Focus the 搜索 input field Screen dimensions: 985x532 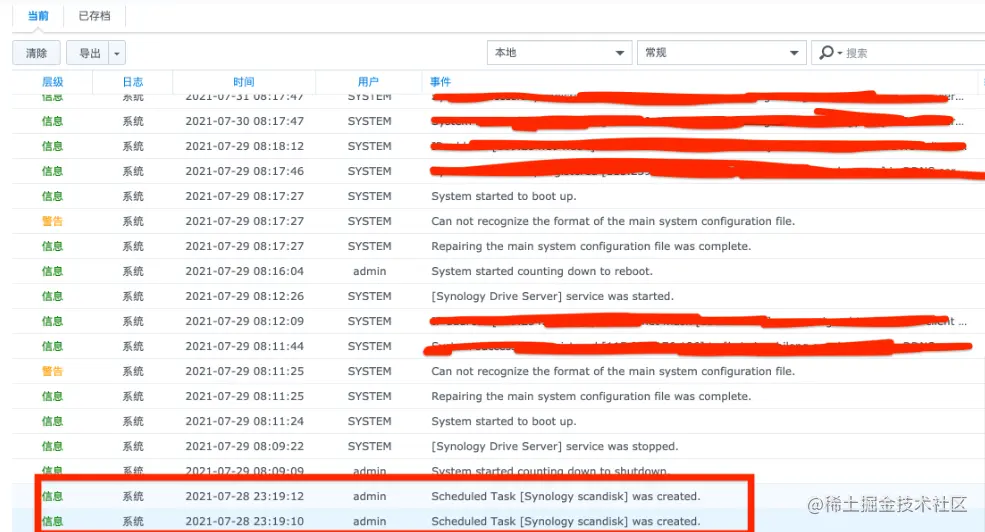point(914,53)
